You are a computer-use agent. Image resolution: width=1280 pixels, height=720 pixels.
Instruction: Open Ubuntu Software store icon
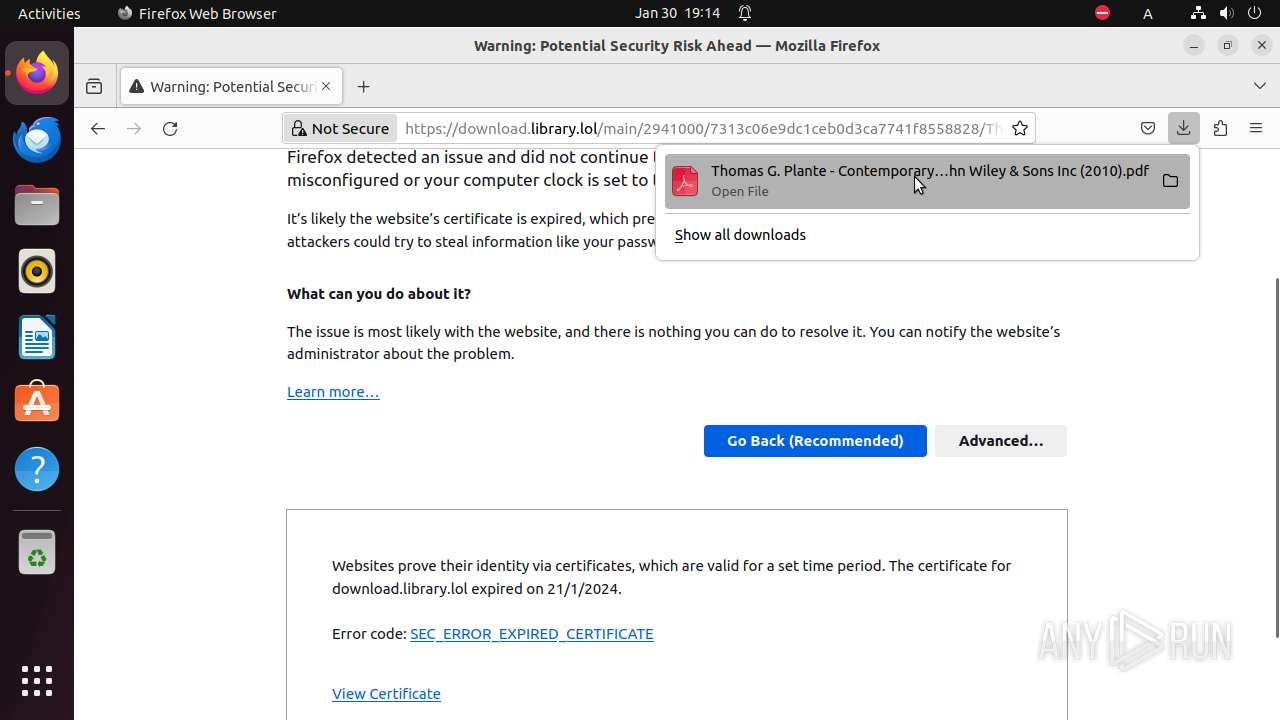[x=37, y=403]
